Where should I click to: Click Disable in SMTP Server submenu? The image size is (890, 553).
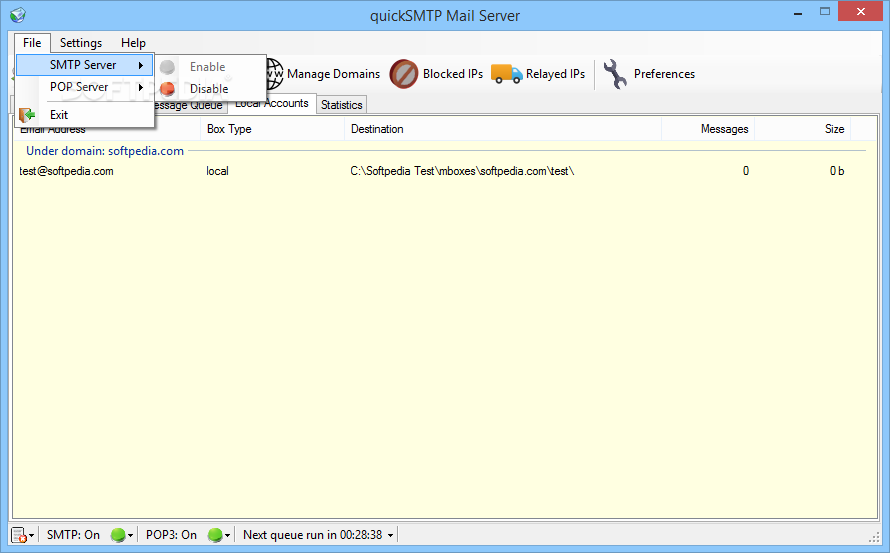(210, 89)
